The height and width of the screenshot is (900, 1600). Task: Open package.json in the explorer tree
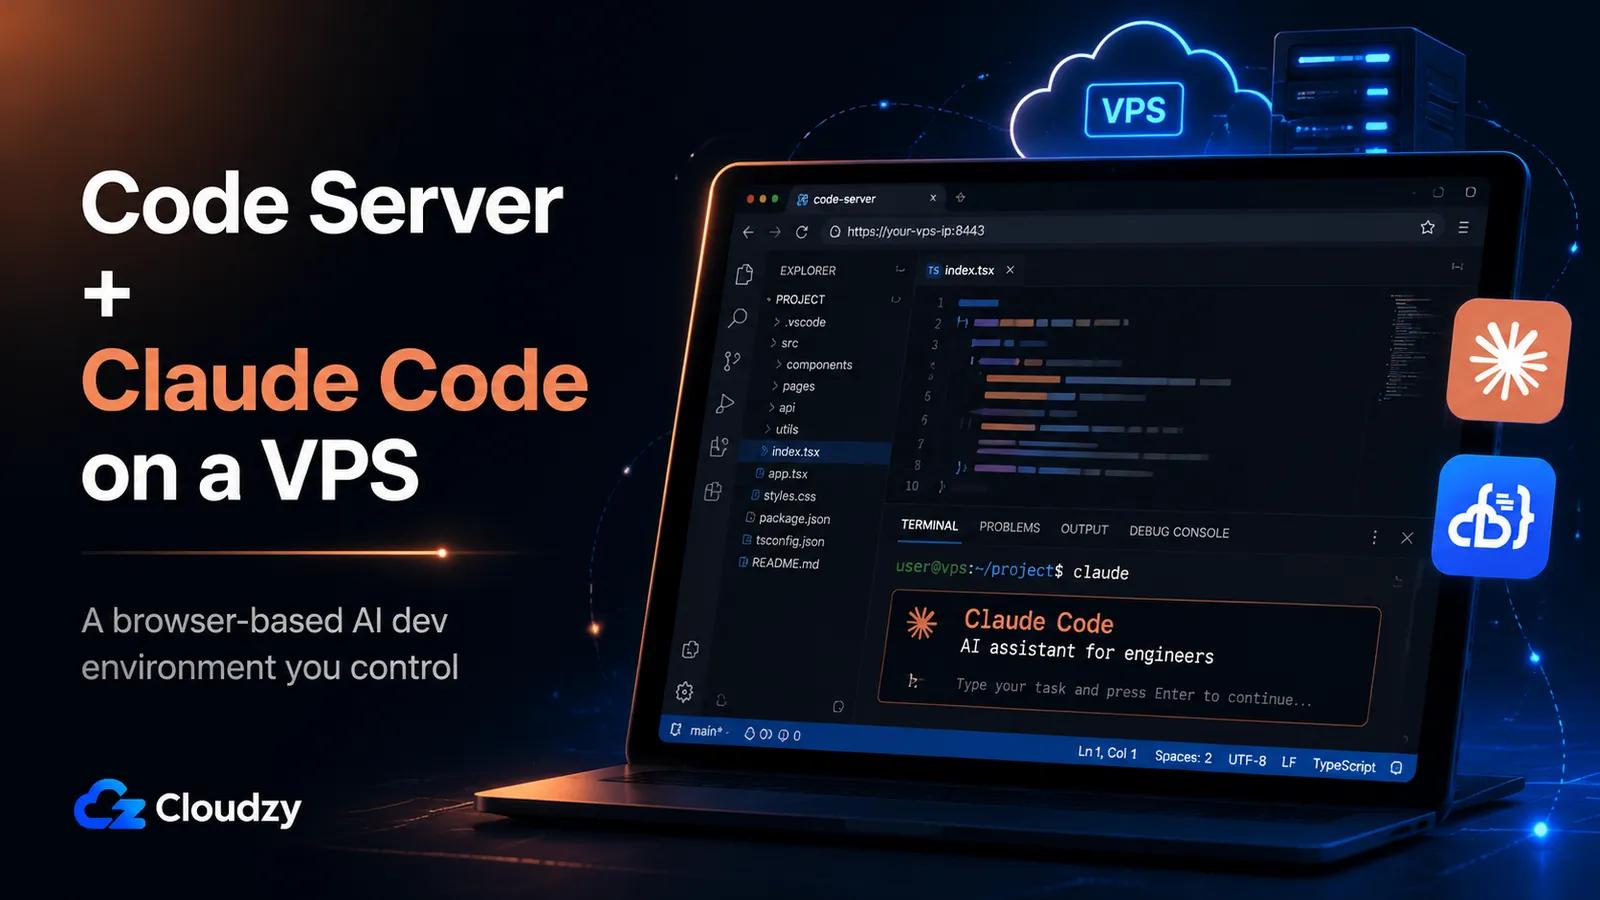[788, 518]
